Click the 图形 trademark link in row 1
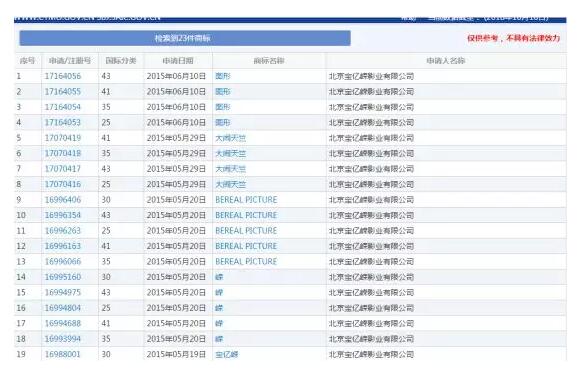Screen dimensions: 579x374 pos(223,76)
